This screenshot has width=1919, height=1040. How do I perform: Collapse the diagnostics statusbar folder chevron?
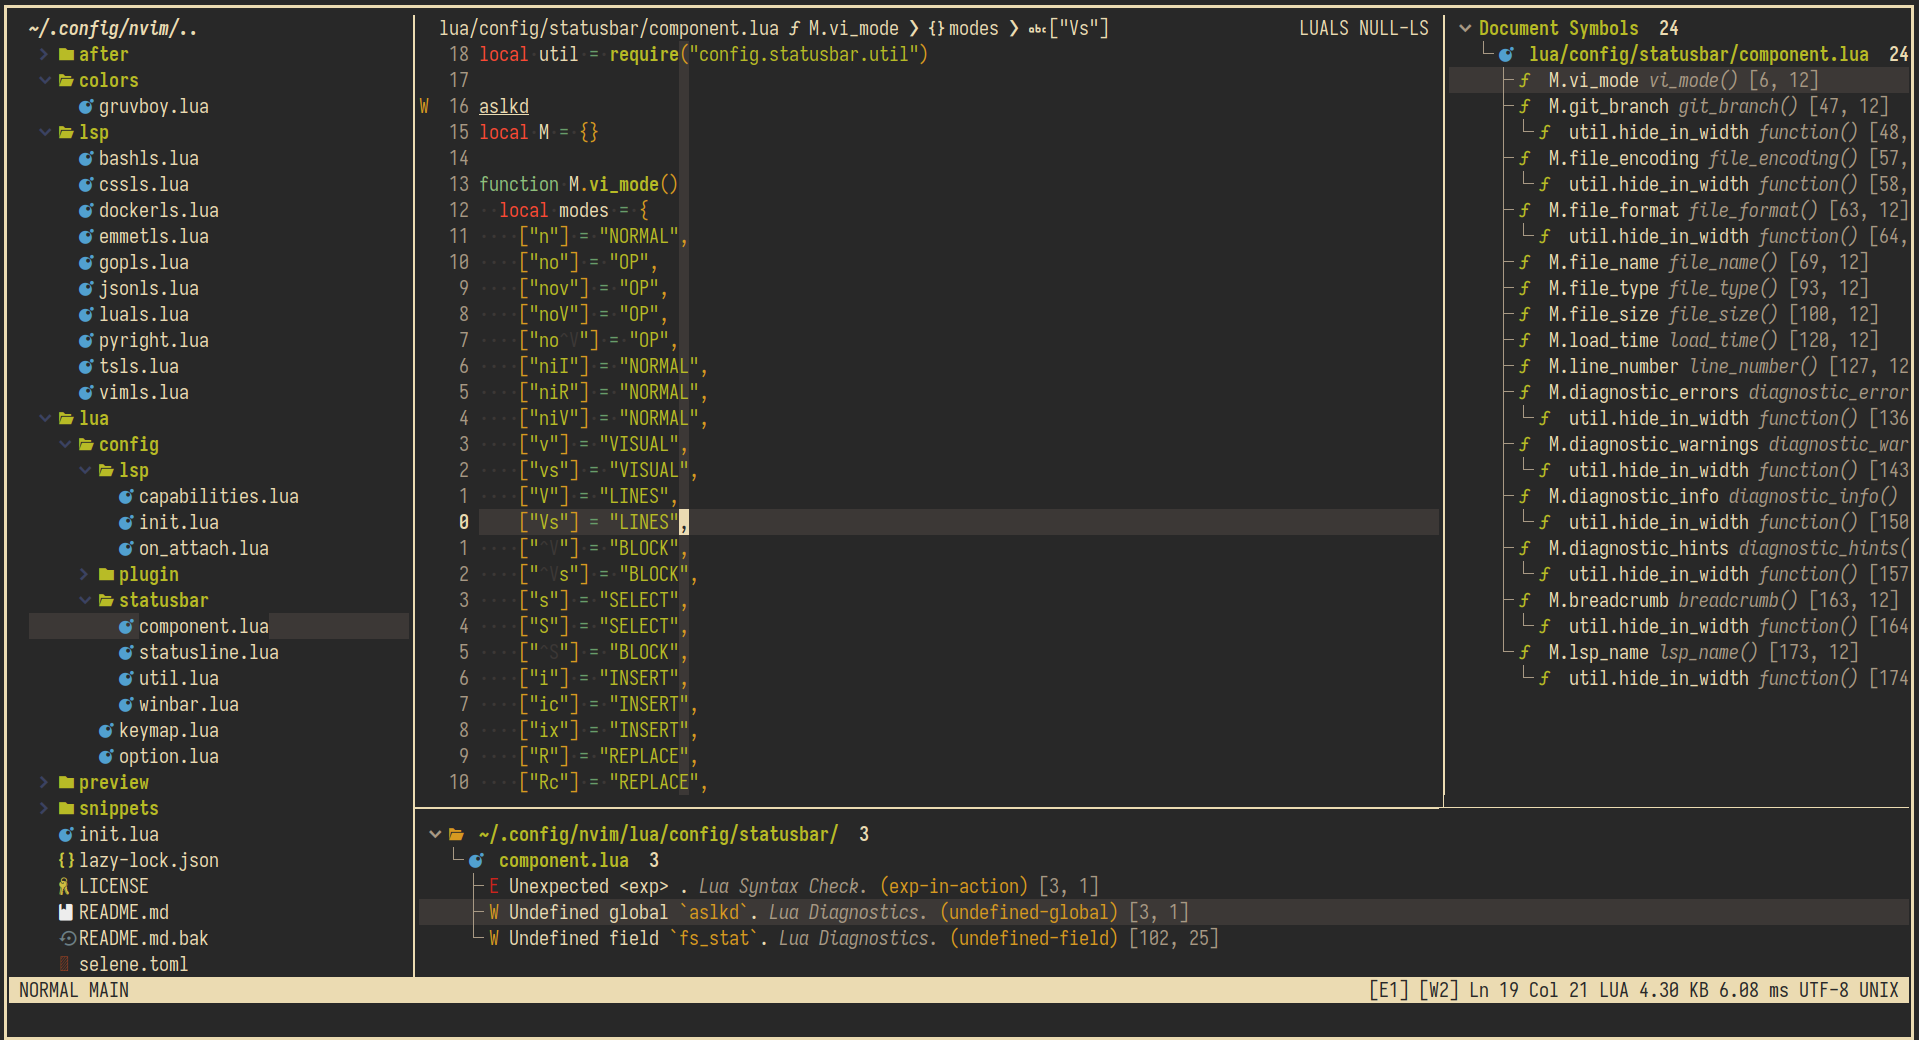pos(435,834)
